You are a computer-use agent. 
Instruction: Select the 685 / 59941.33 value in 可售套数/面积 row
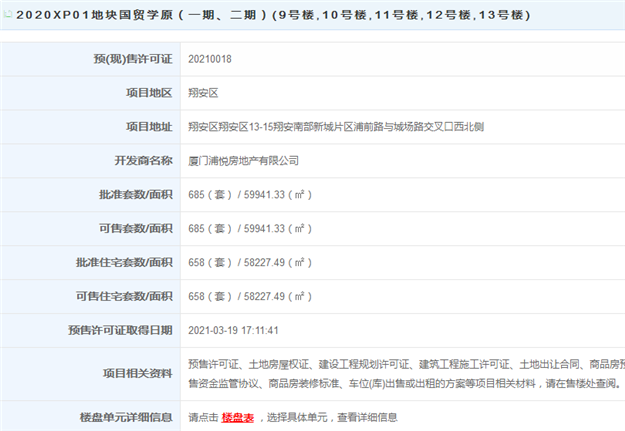click(x=250, y=228)
